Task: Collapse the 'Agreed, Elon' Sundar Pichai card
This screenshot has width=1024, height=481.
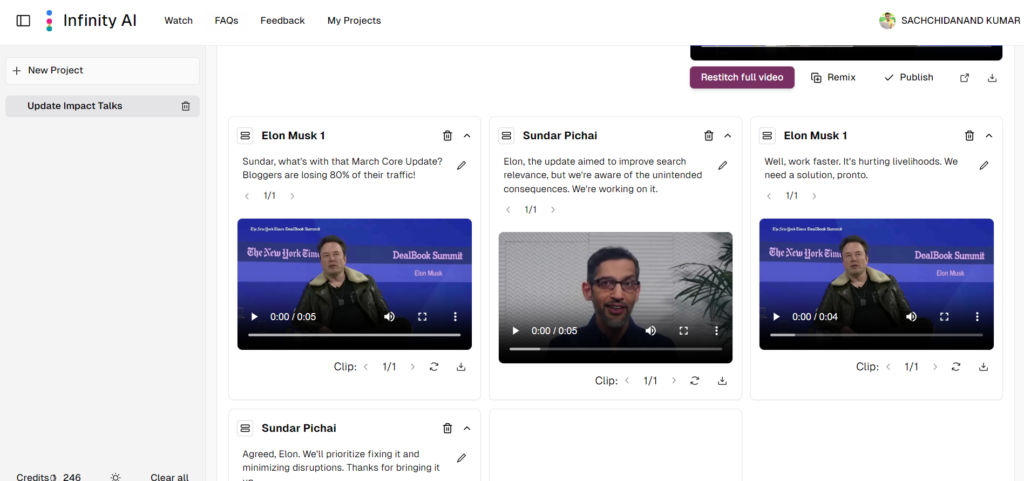Action: point(467,428)
